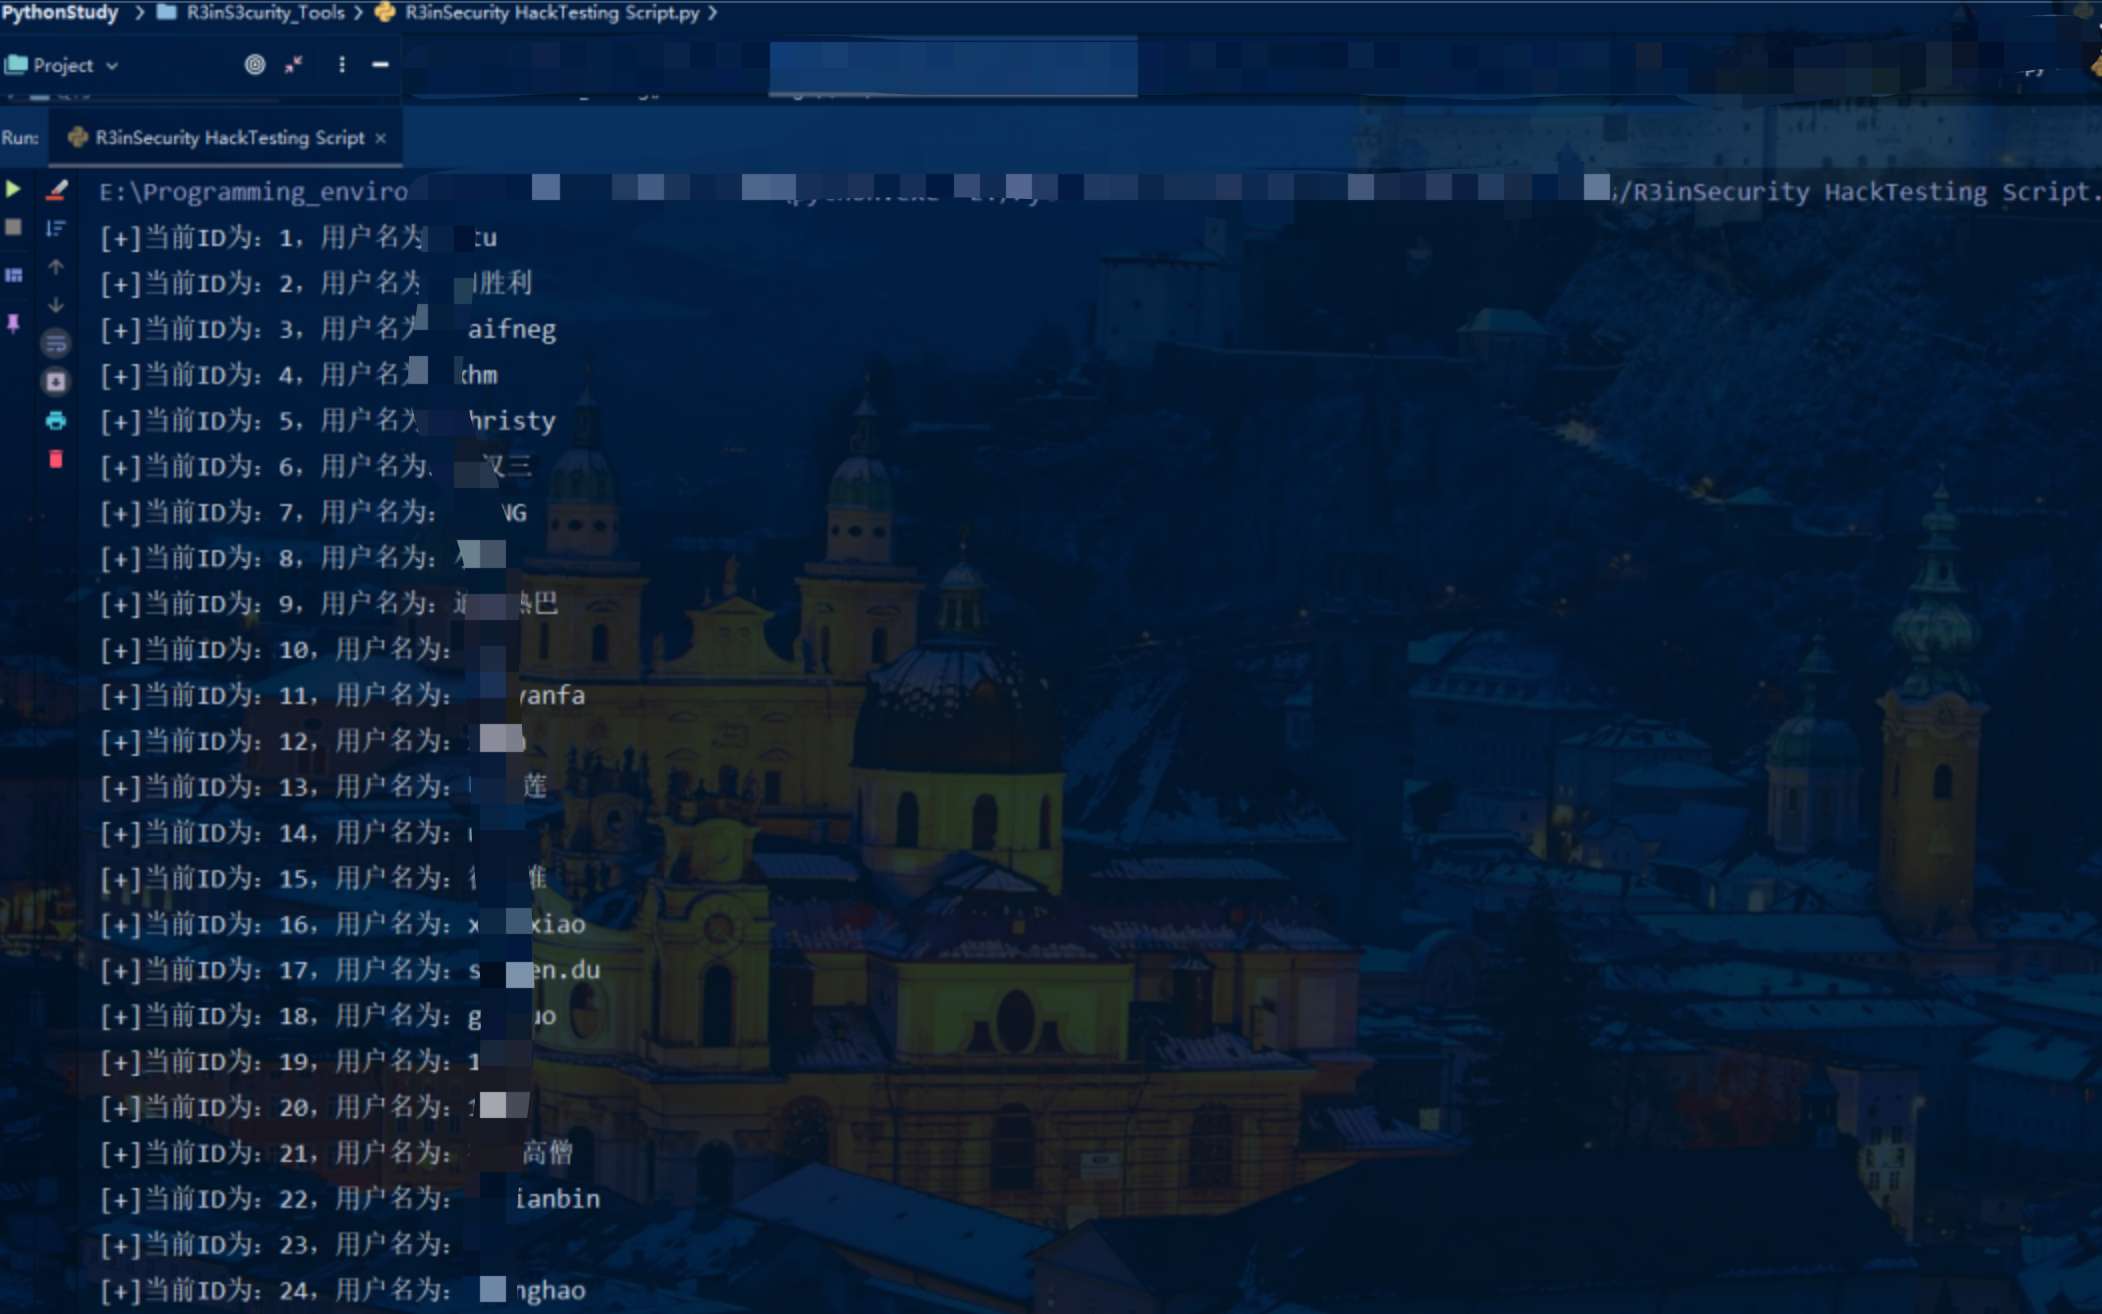Clear all output with trash icon
Screen dimensions: 2102x1314
(x=56, y=459)
